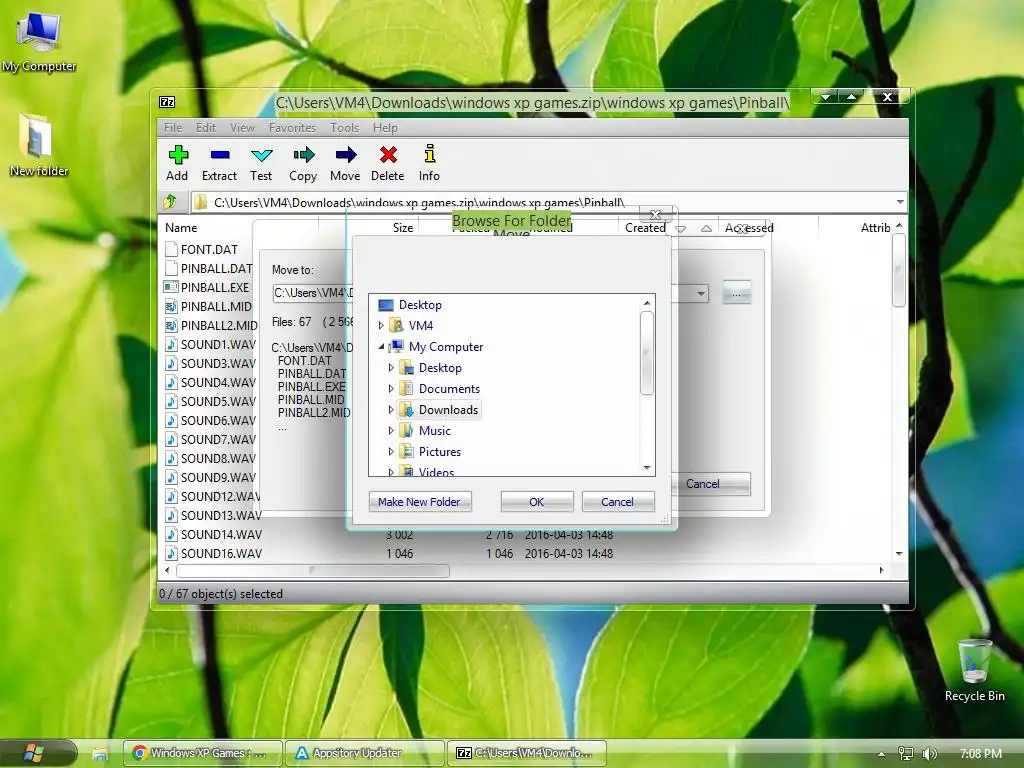This screenshot has height=768, width=1024.
Task: Select Downloads folder in tree
Action: click(448, 409)
